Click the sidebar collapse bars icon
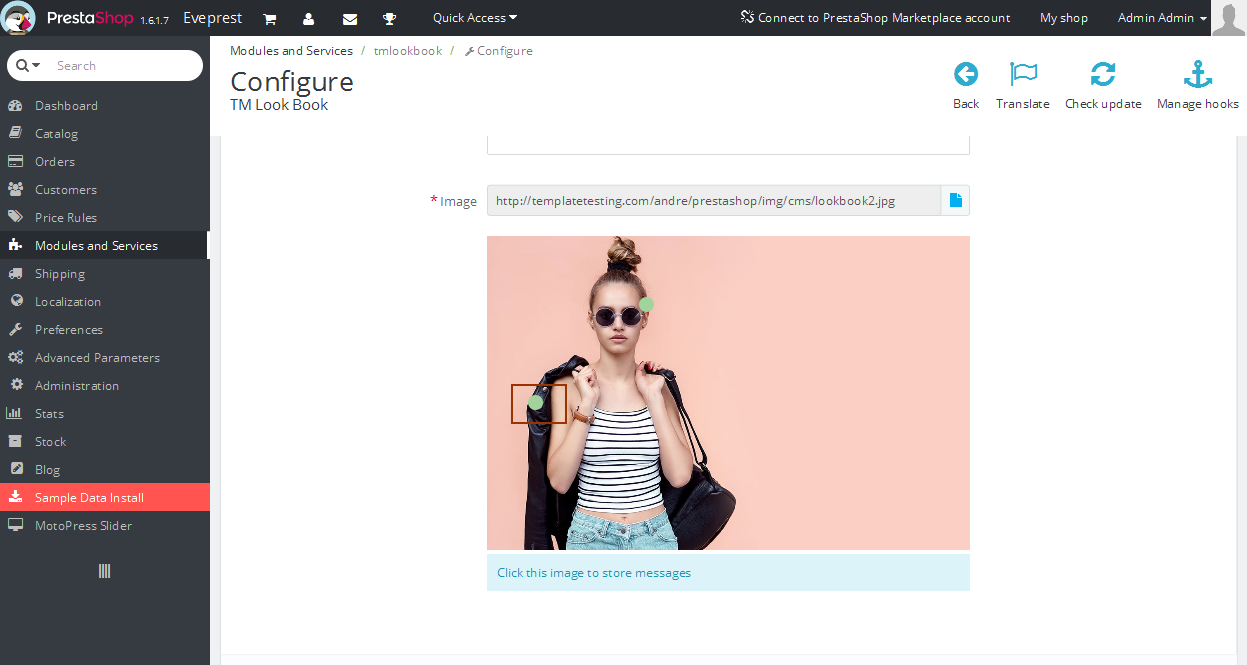 click(104, 571)
